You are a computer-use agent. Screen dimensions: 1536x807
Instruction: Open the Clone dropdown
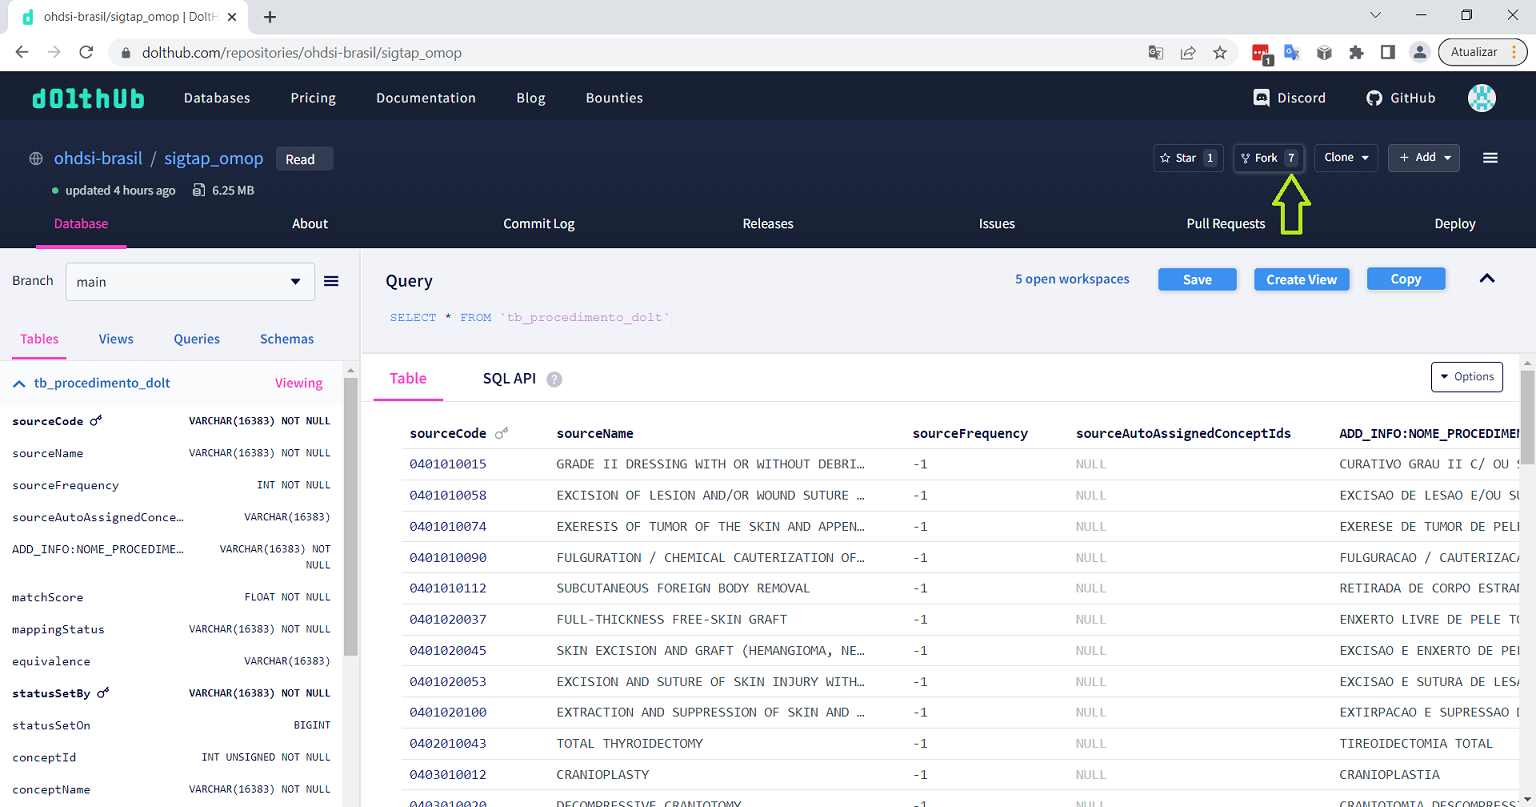1346,158
